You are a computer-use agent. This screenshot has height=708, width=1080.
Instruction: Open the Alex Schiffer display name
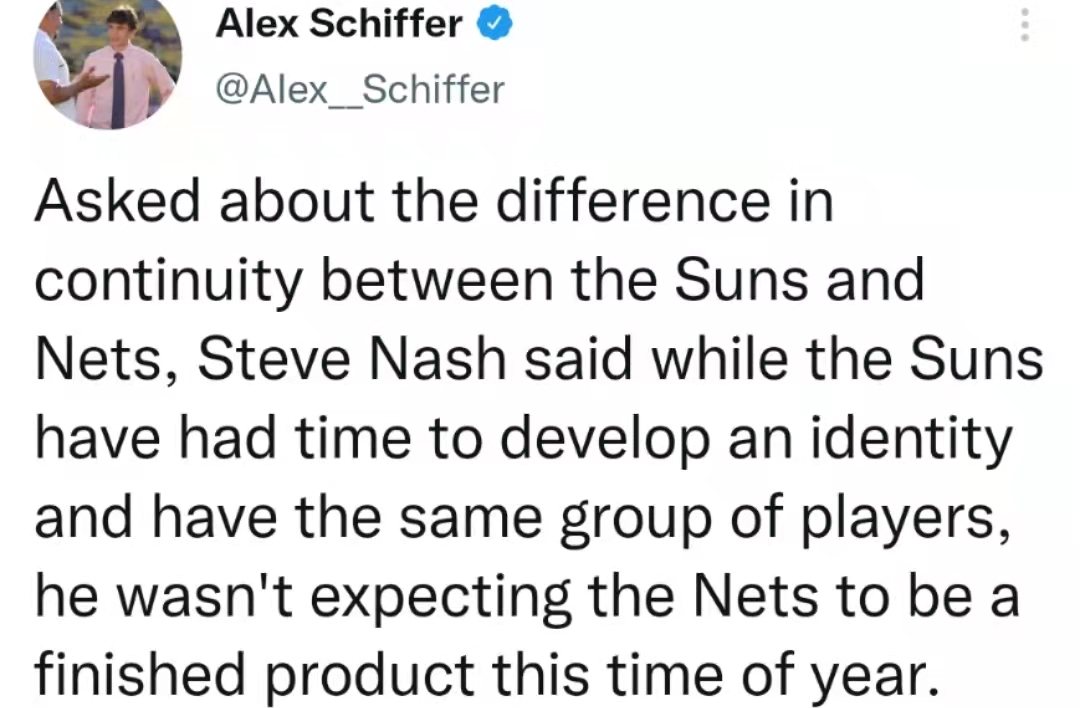coord(338,24)
